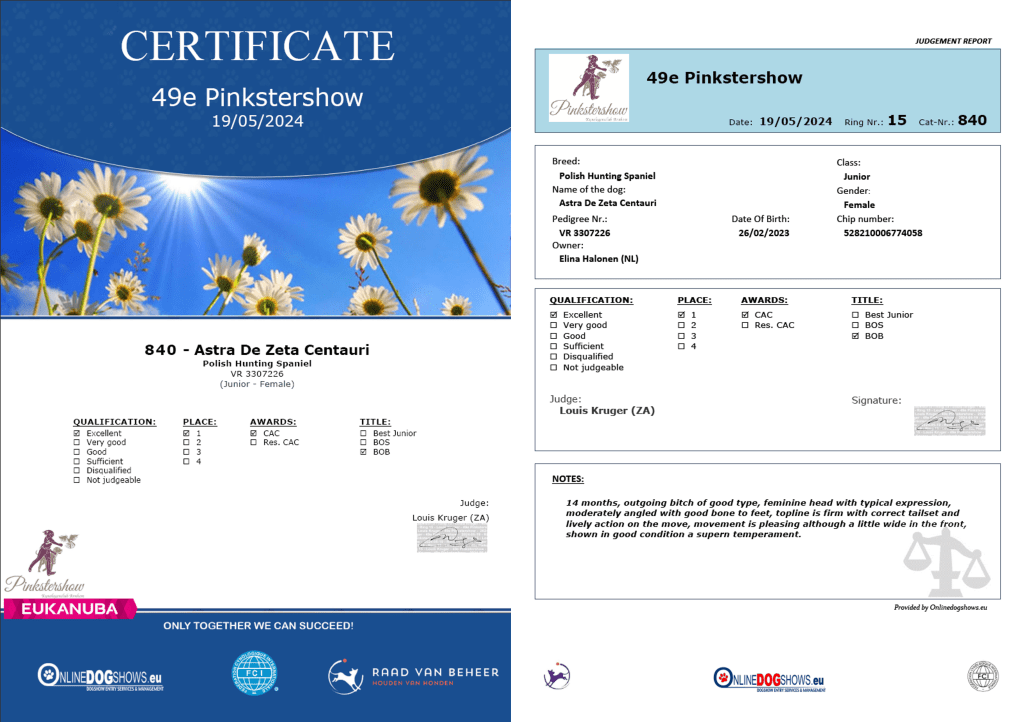1024x722 pixels.
Task: Click the Pinkstershow logo in the report header
Action: click(588, 89)
